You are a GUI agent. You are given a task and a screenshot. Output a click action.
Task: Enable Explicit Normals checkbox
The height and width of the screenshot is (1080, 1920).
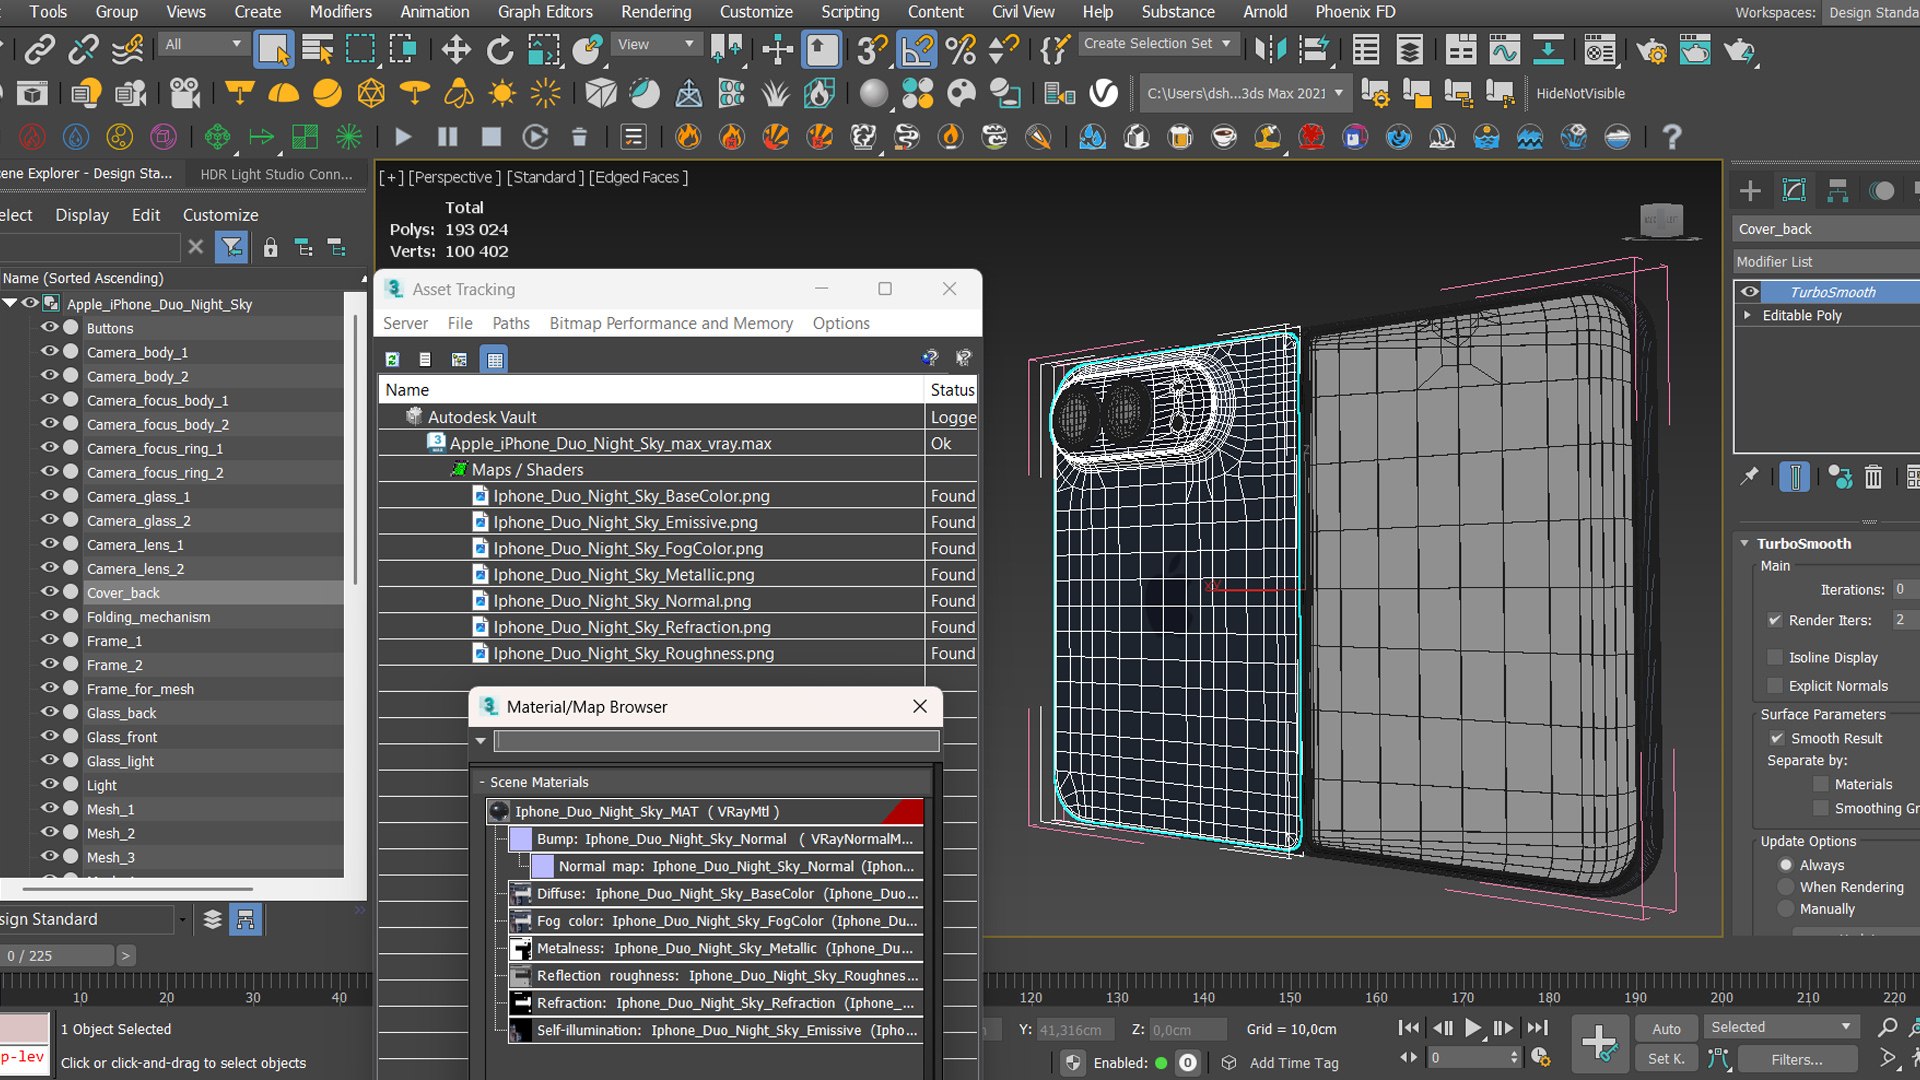pyautogui.click(x=1775, y=686)
